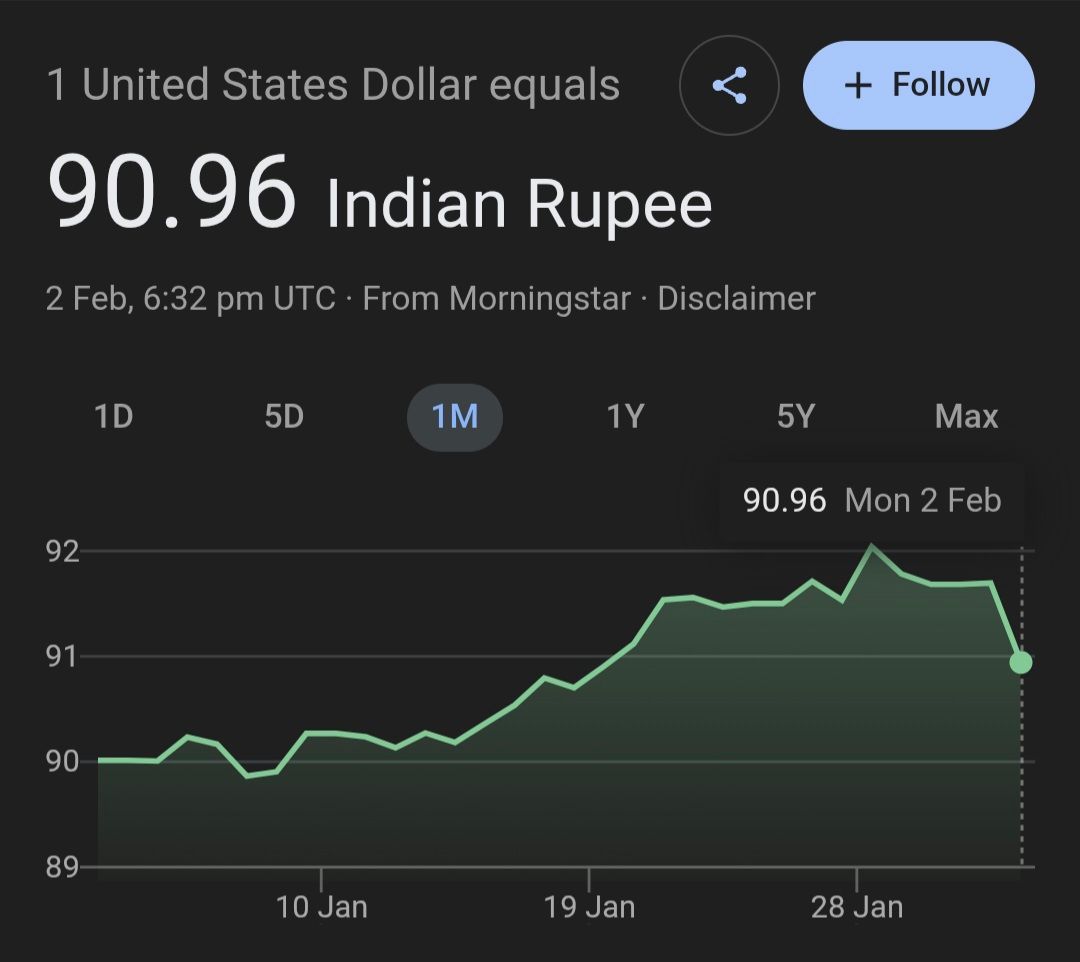The height and width of the screenshot is (962, 1080).
Task: Click the 92 y-axis gridline label
Action: coord(62,551)
